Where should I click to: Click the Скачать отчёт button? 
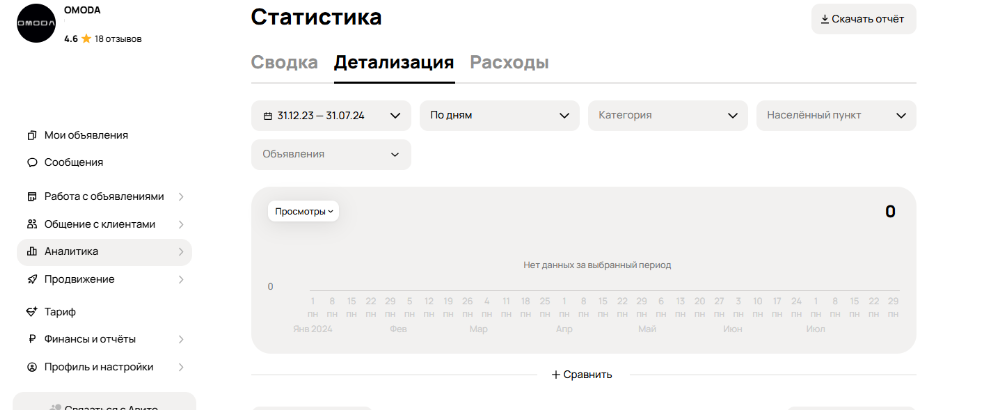(863, 20)
